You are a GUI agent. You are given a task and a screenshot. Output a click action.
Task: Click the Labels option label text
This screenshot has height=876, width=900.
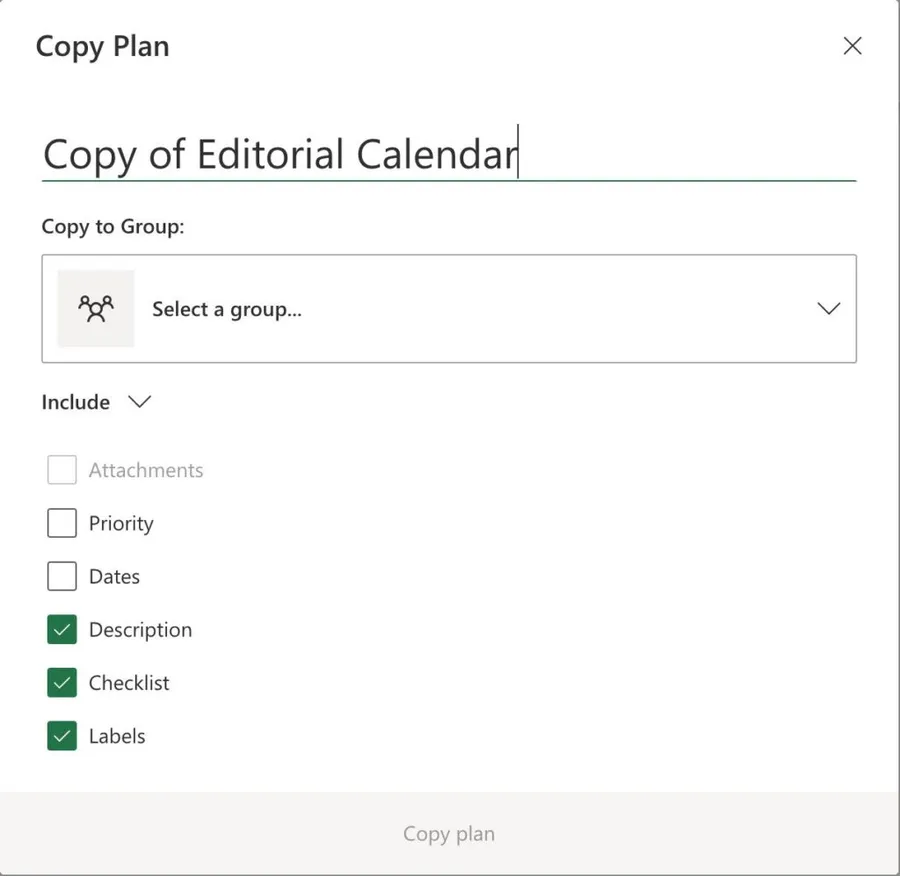click(x=117, y=736)
